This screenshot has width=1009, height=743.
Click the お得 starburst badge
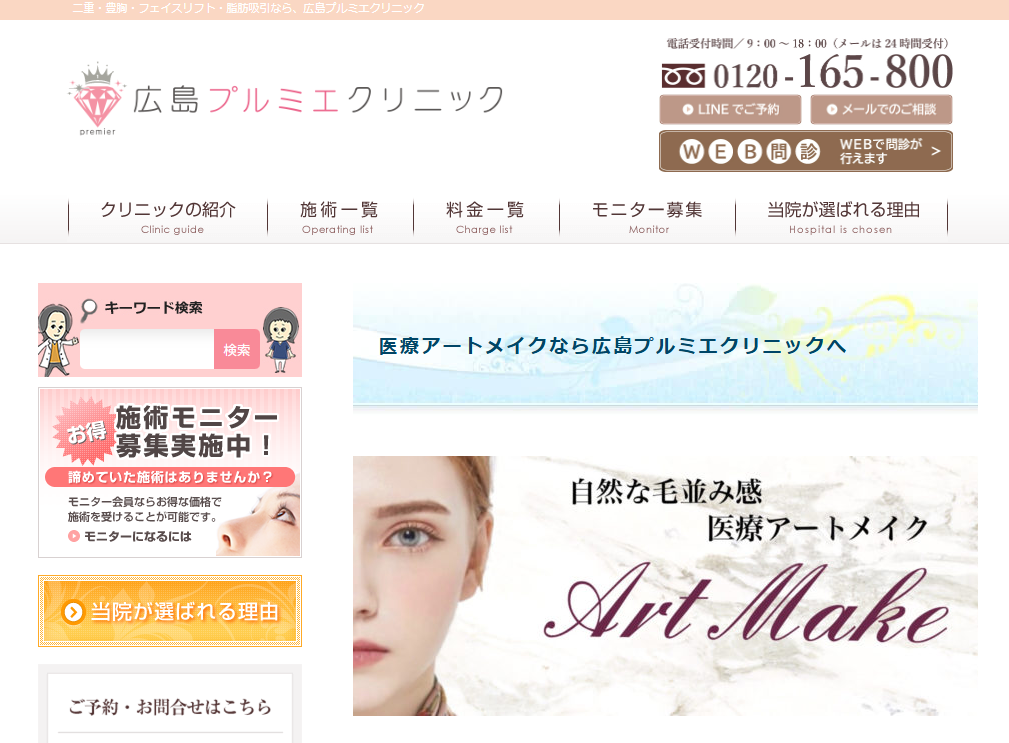86,431
